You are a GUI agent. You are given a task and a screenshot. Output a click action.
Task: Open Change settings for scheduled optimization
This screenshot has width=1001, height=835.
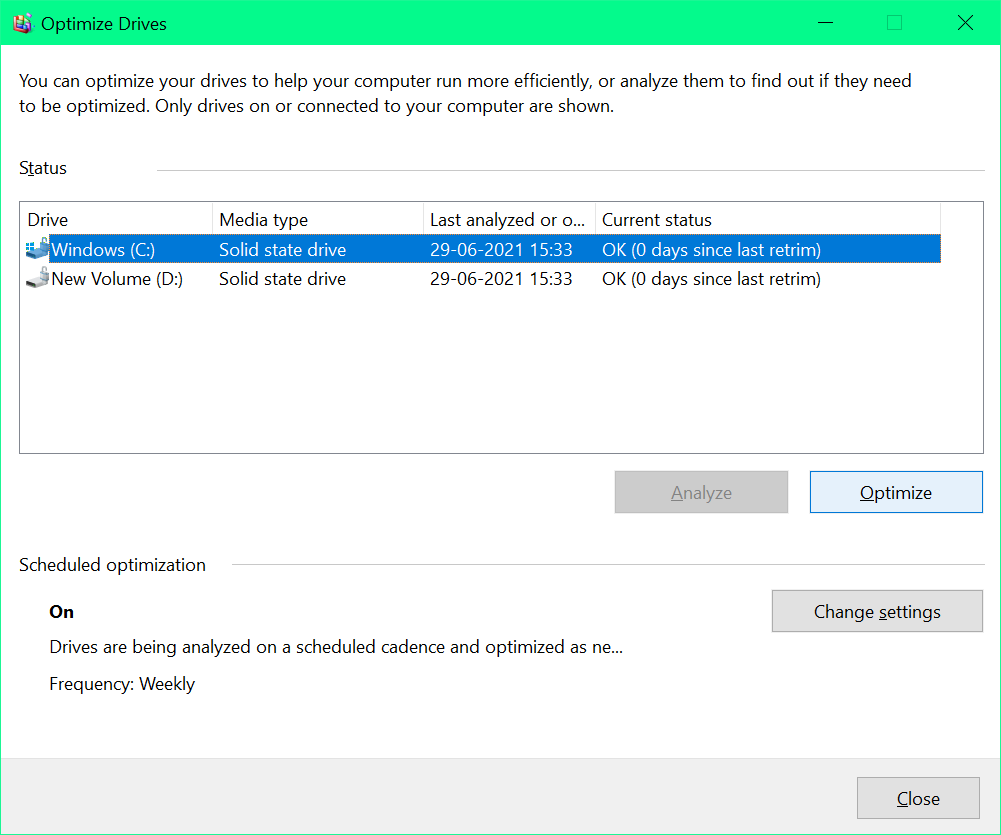click(x=877, y=611)
